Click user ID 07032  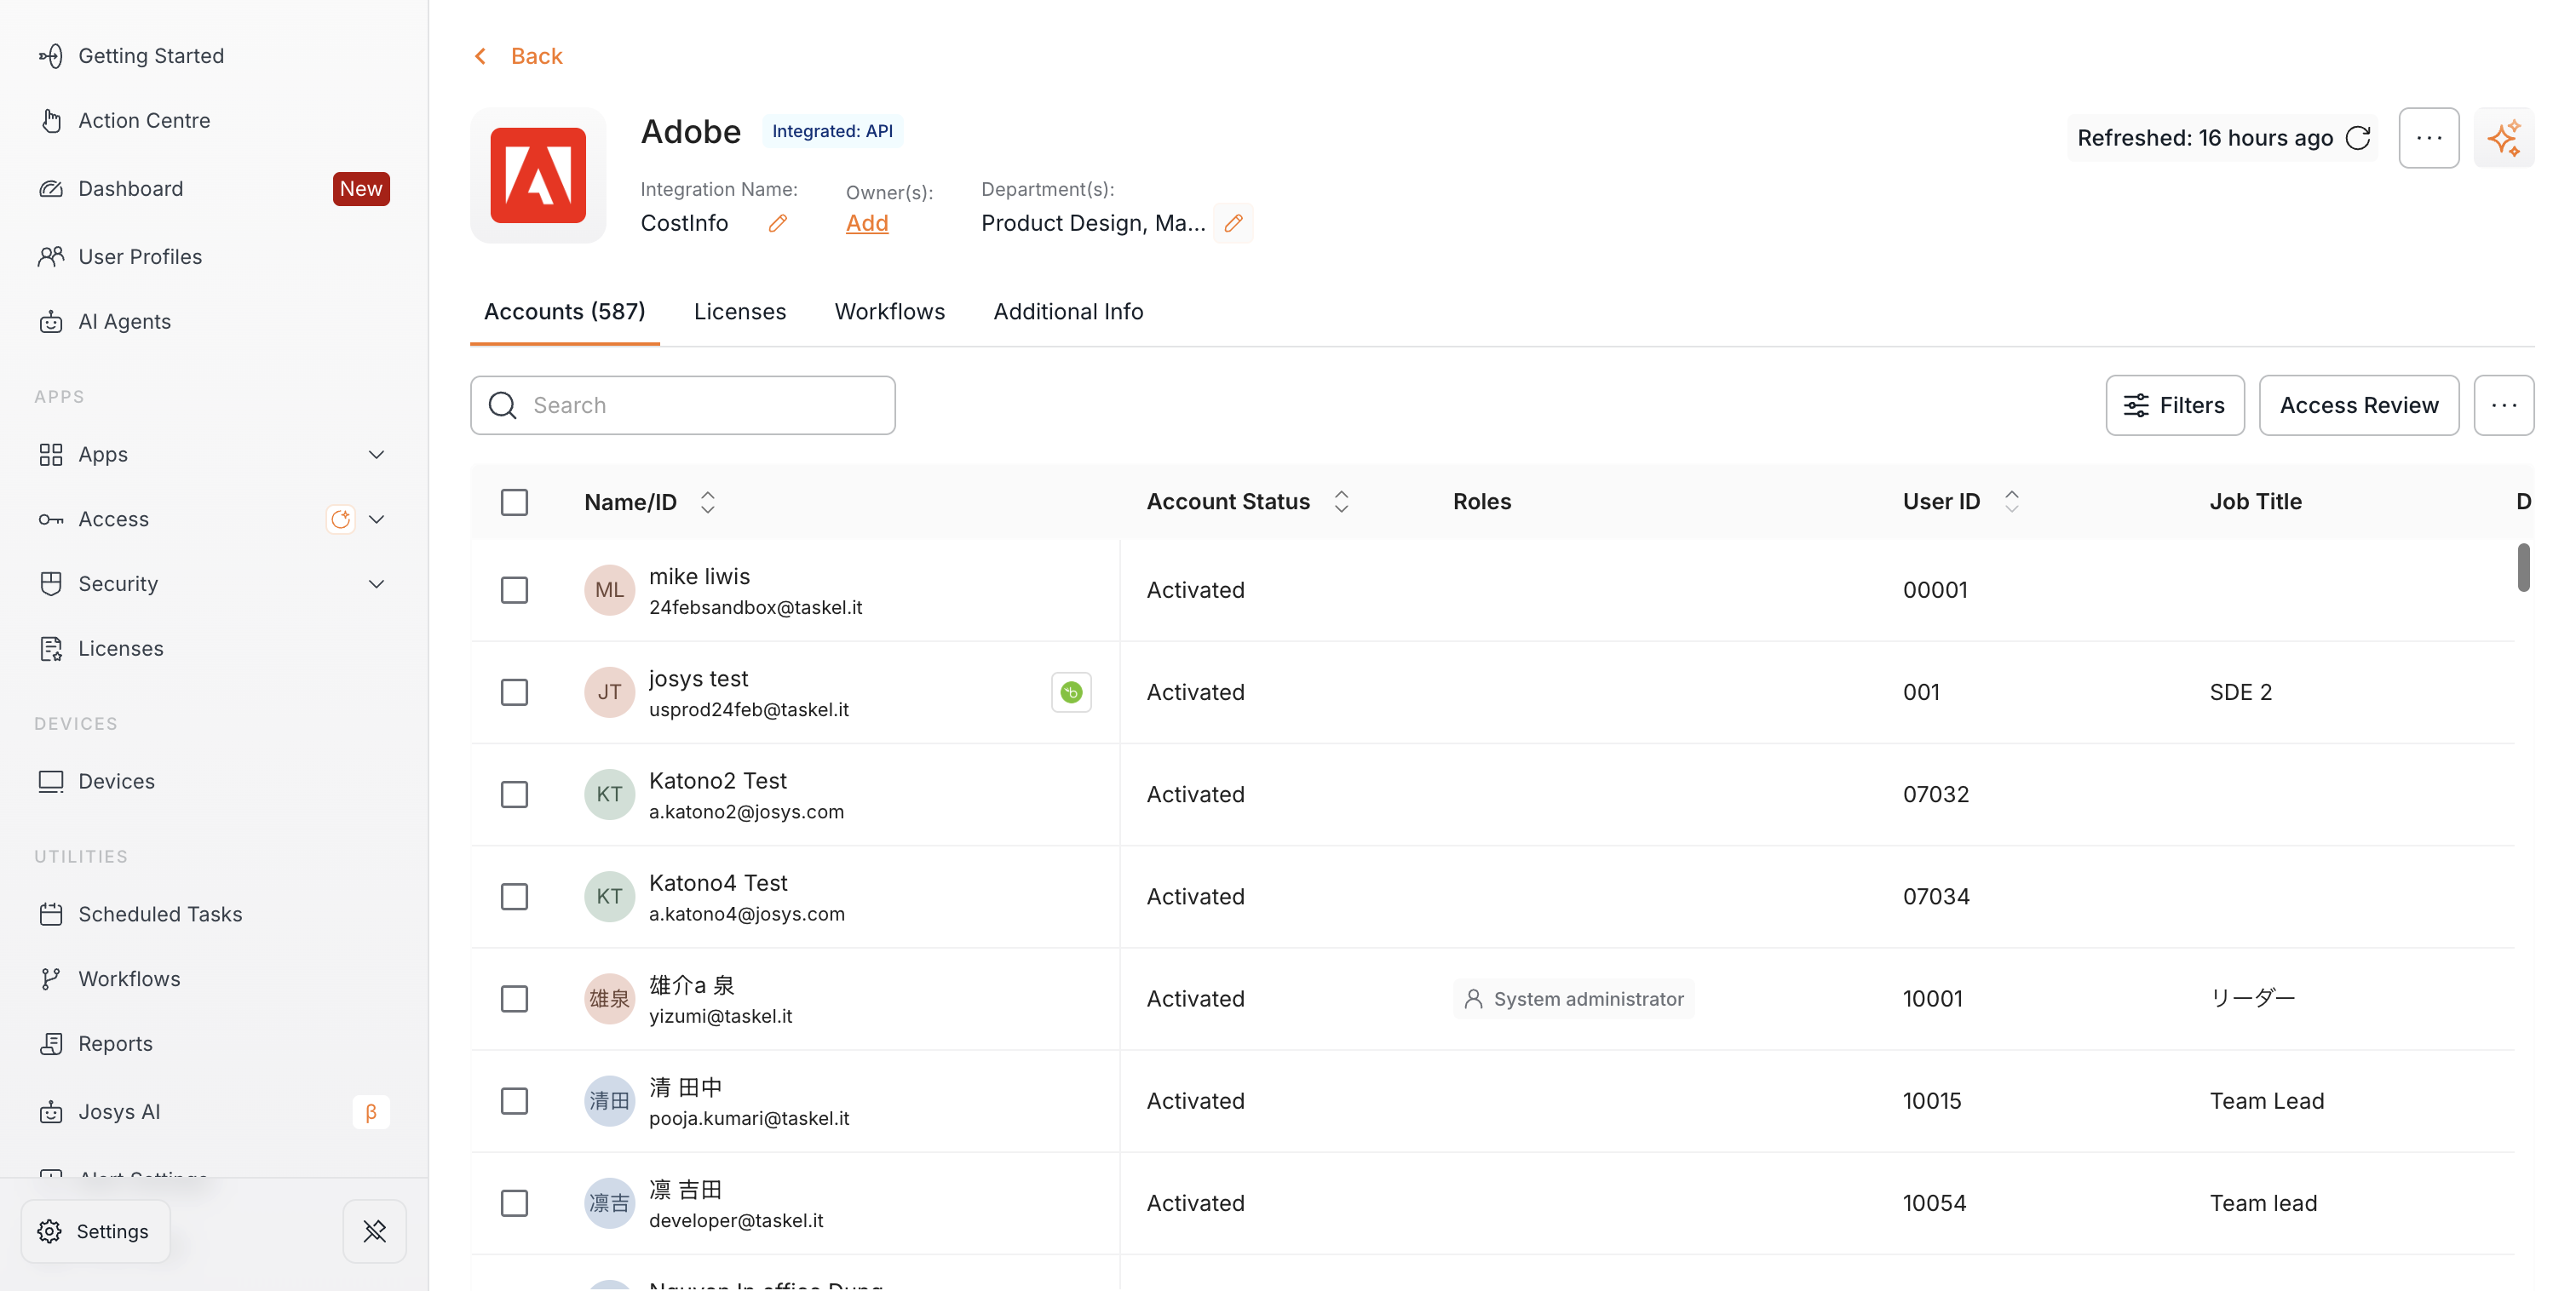tap(1936, 794)
